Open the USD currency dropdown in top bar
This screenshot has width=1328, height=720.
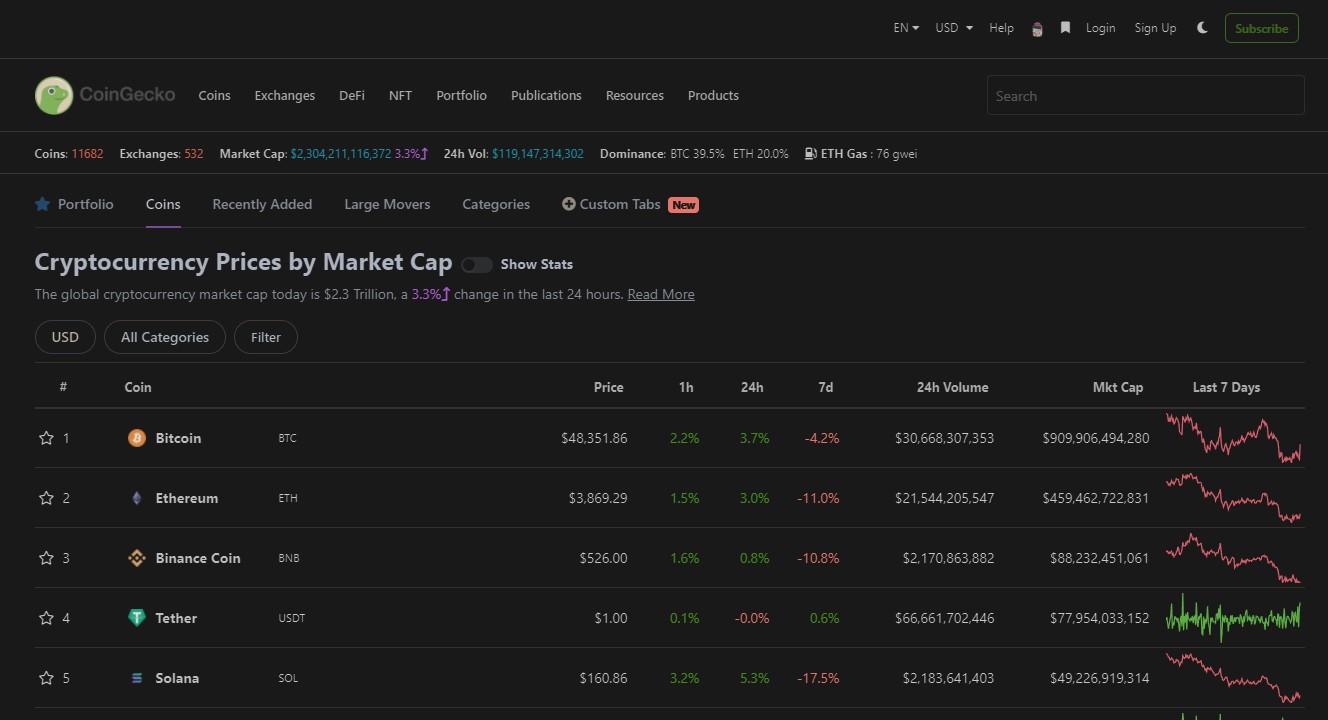[x=954, y=28]
